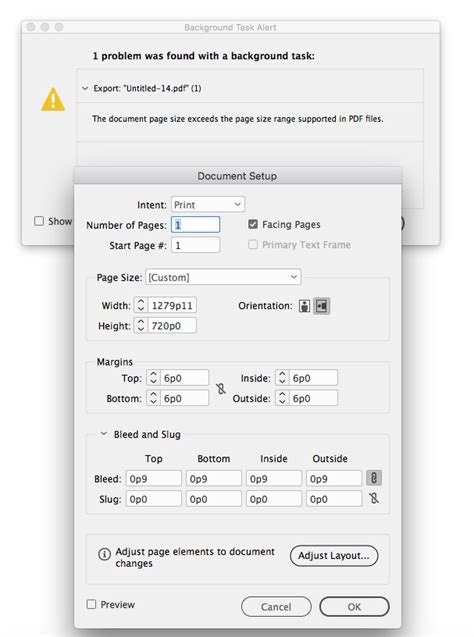Click the Bottom margin field
The image size is (474, 637).
184,398
